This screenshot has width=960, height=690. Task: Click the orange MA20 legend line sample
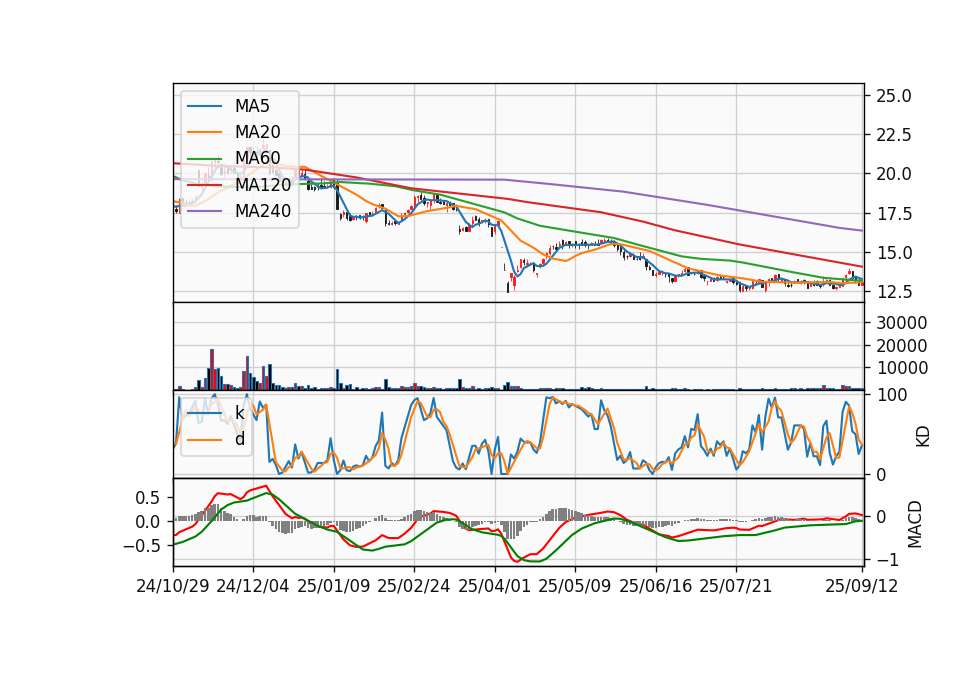click(204, 132)
